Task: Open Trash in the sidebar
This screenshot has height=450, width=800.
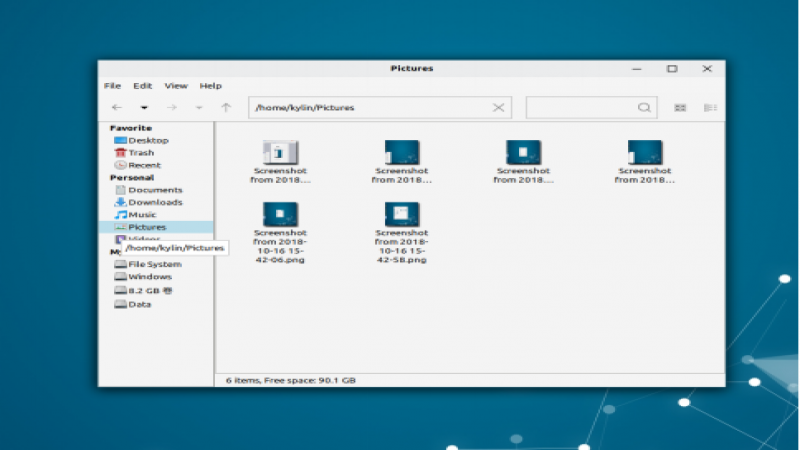Action: pyautogui.click(x=141, y=153)
